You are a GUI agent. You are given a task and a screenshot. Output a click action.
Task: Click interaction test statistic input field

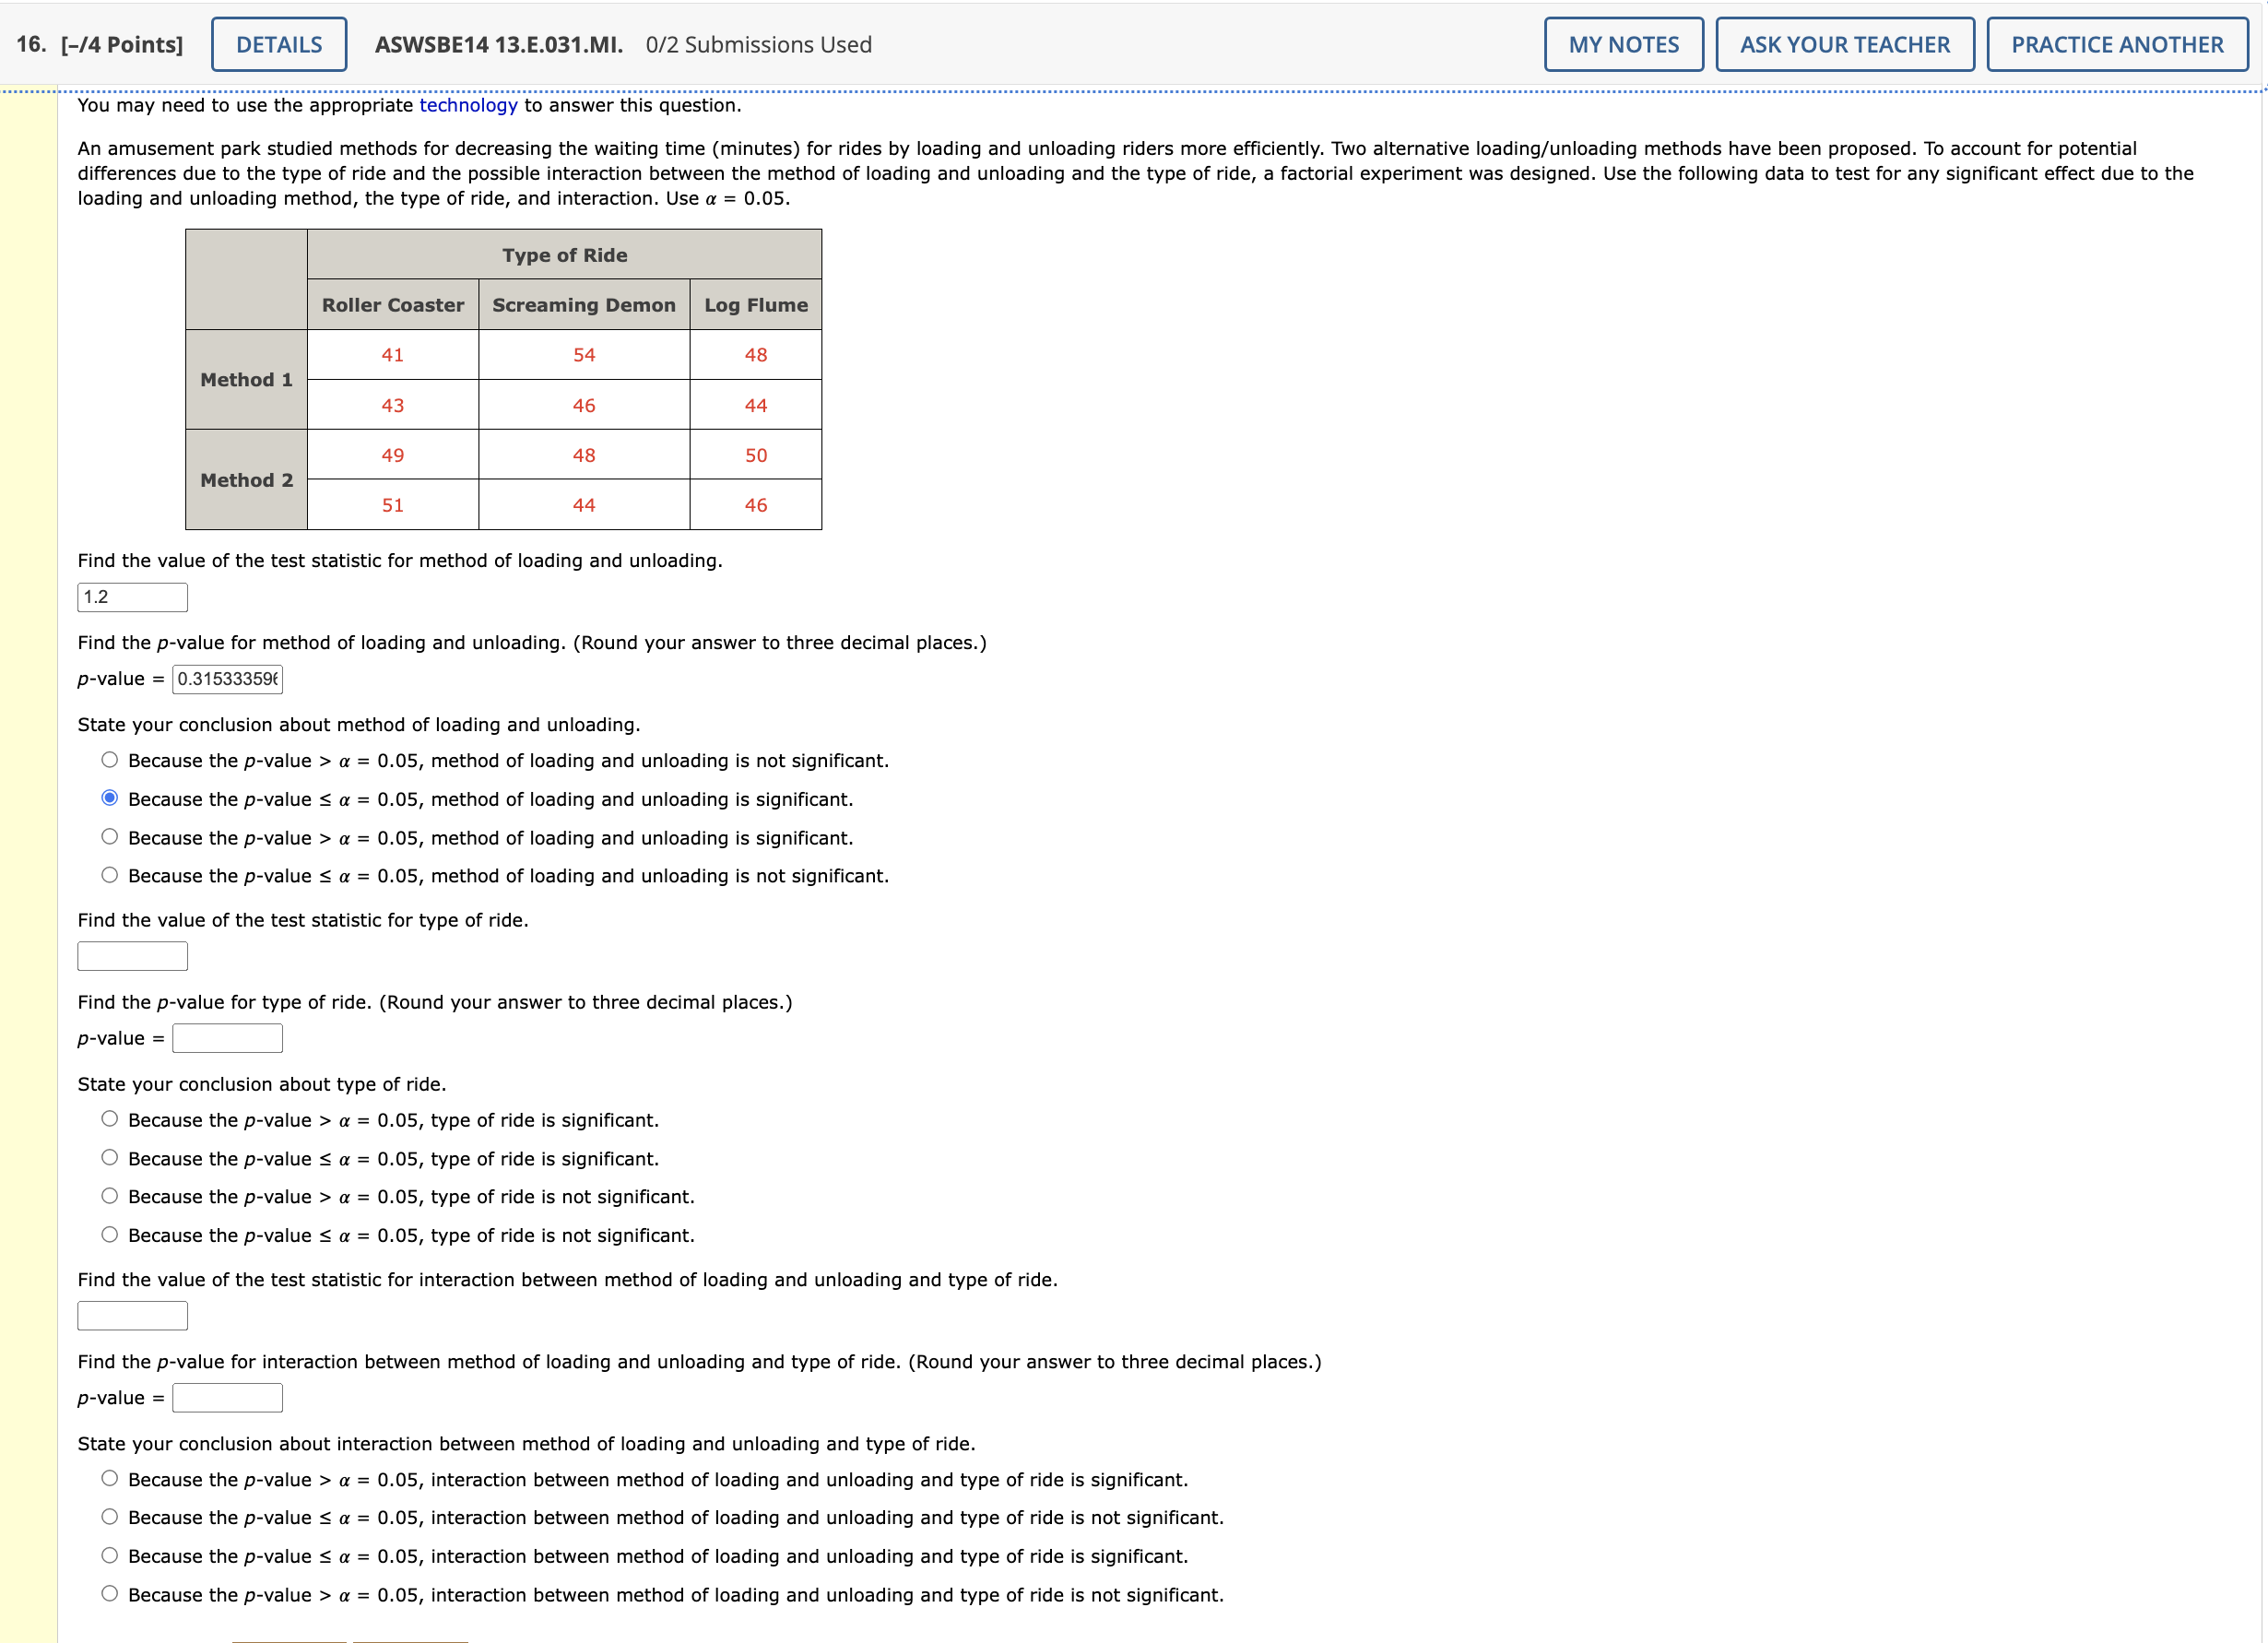[x=132, y=1316]
